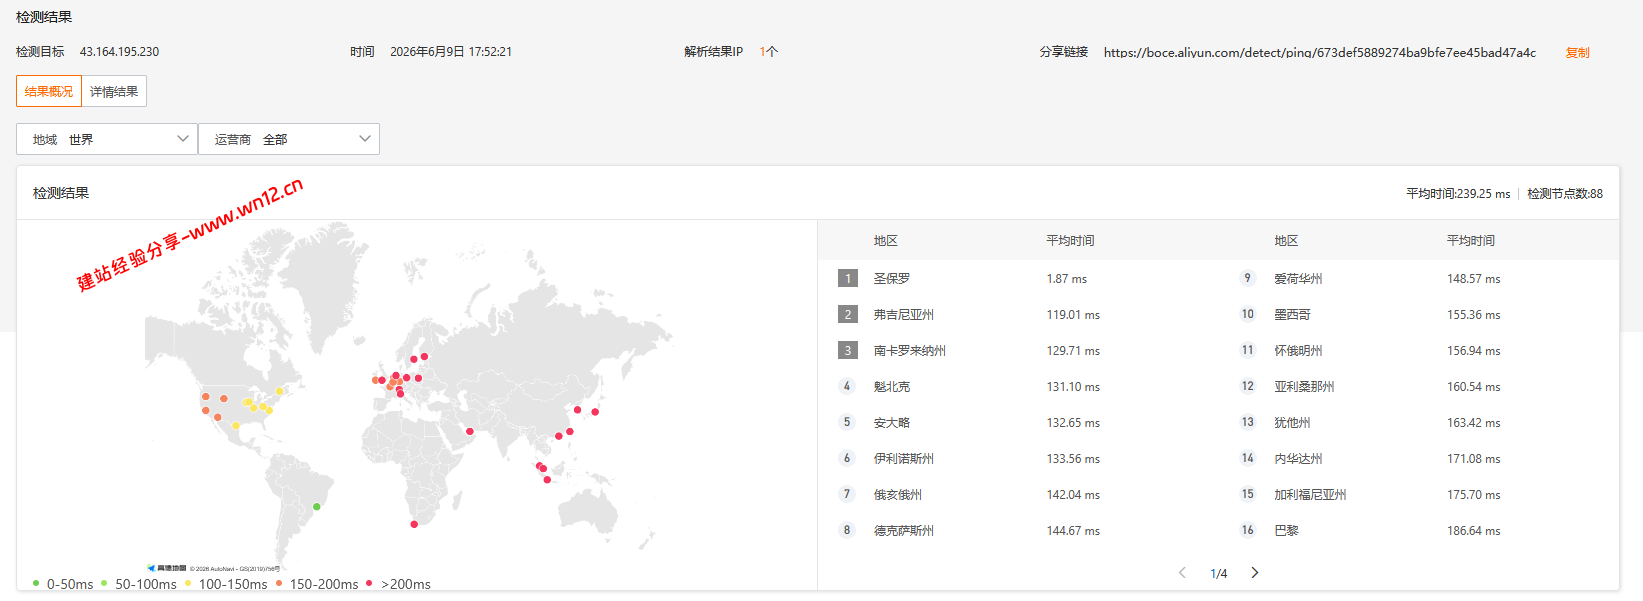Click the 148.57 ms value

tap(1474, 279)
